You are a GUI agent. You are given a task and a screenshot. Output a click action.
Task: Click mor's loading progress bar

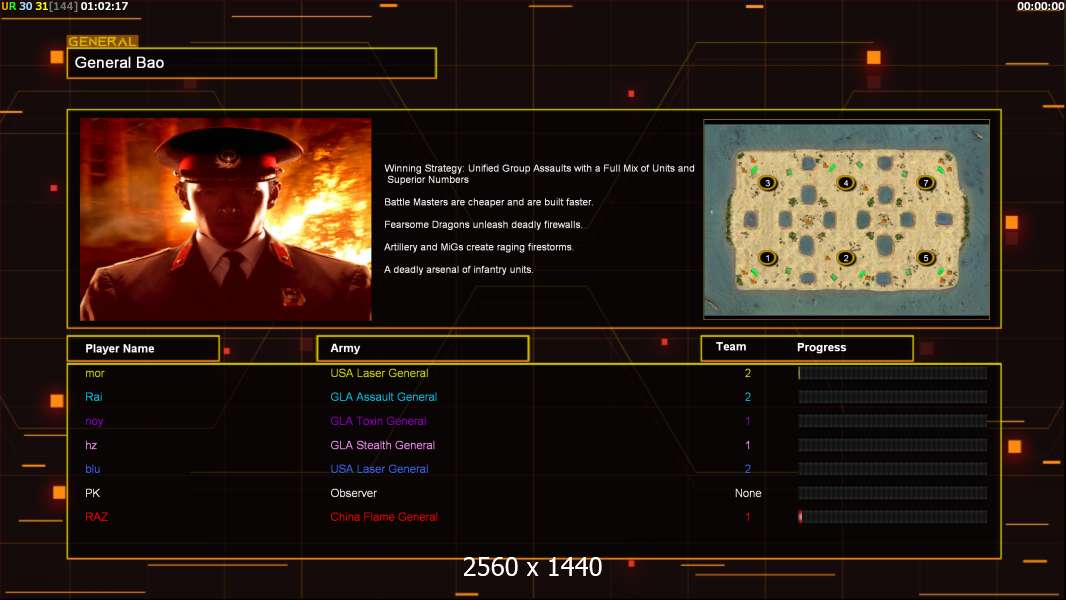pyautogui.click(x=893, y=372)
